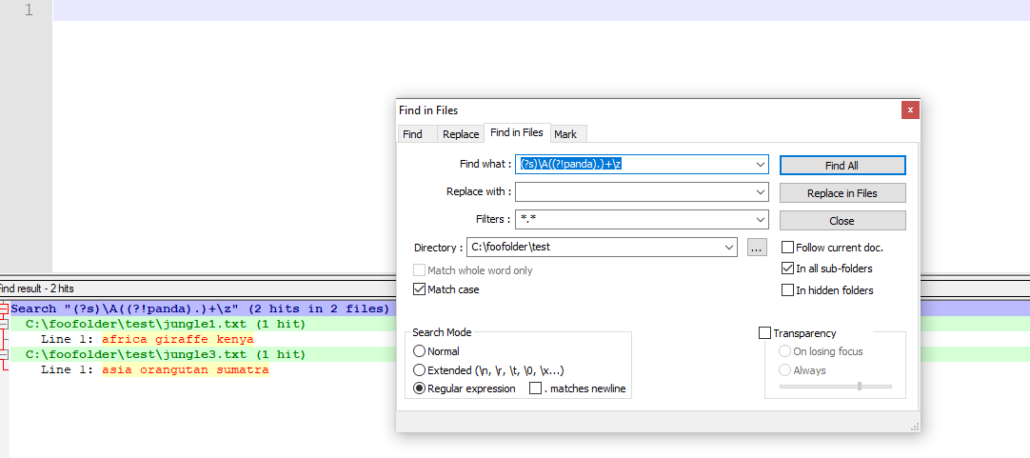
Task: Disable the Match case checkbox
Action: (x=420, y=290)
